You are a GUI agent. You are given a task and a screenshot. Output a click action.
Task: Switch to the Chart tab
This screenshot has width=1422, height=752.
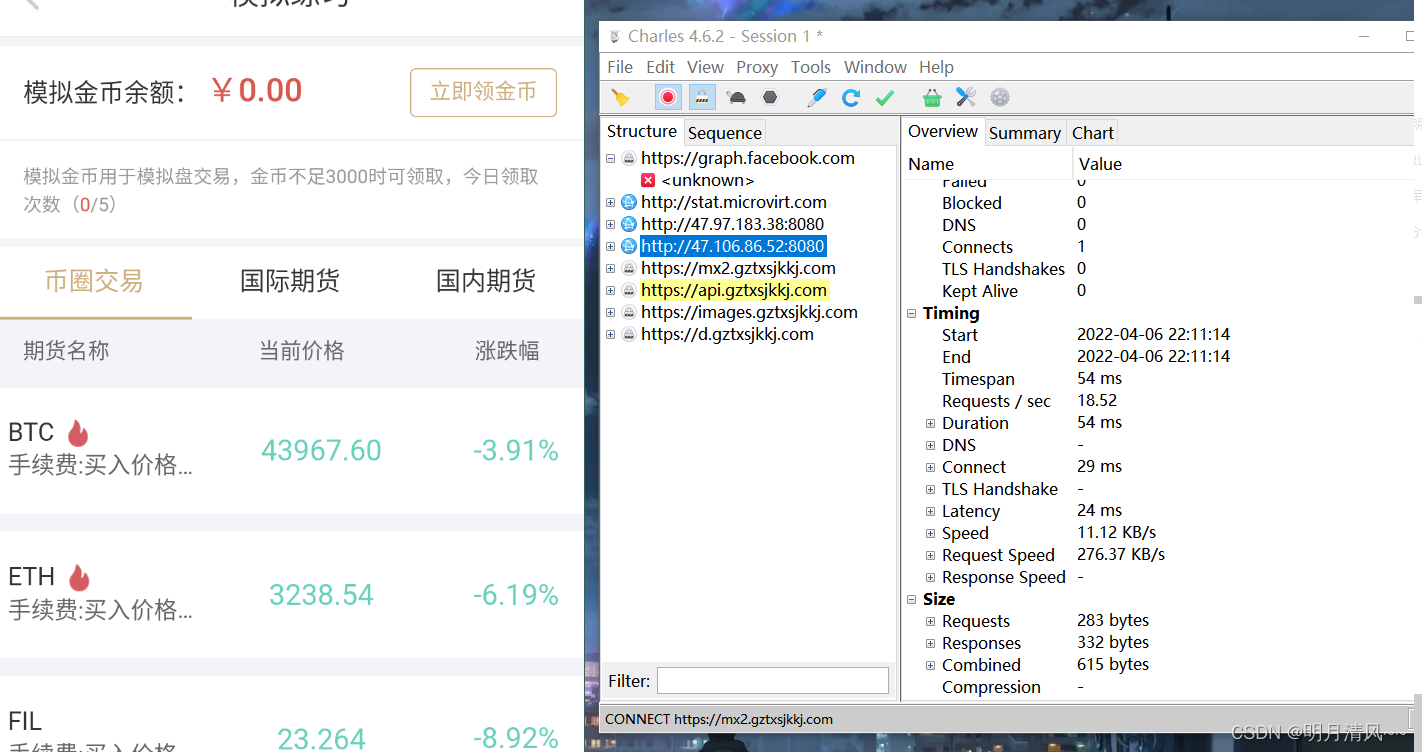1093,133
